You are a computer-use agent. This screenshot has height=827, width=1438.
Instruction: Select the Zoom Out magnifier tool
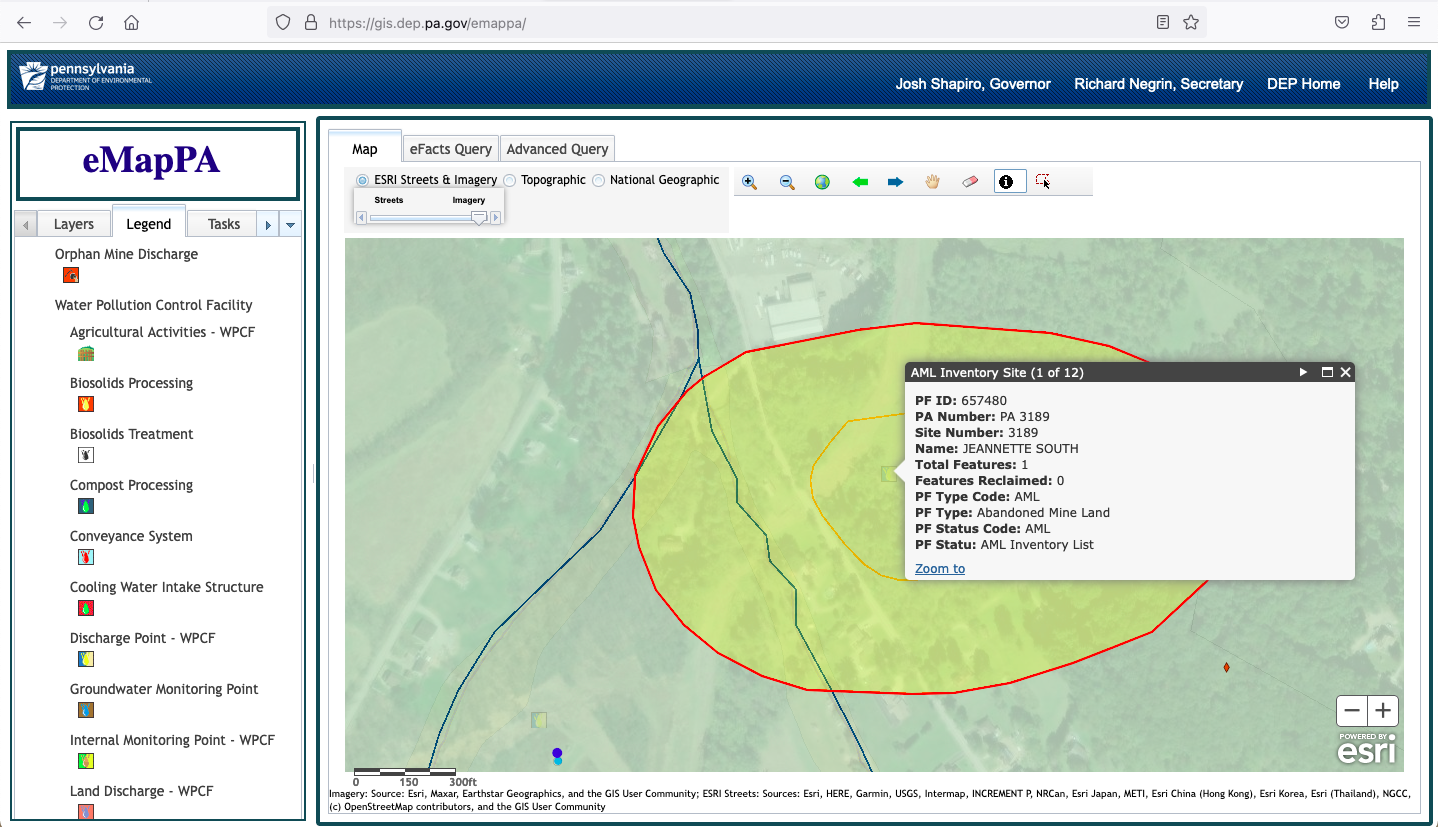coord(787,182)
